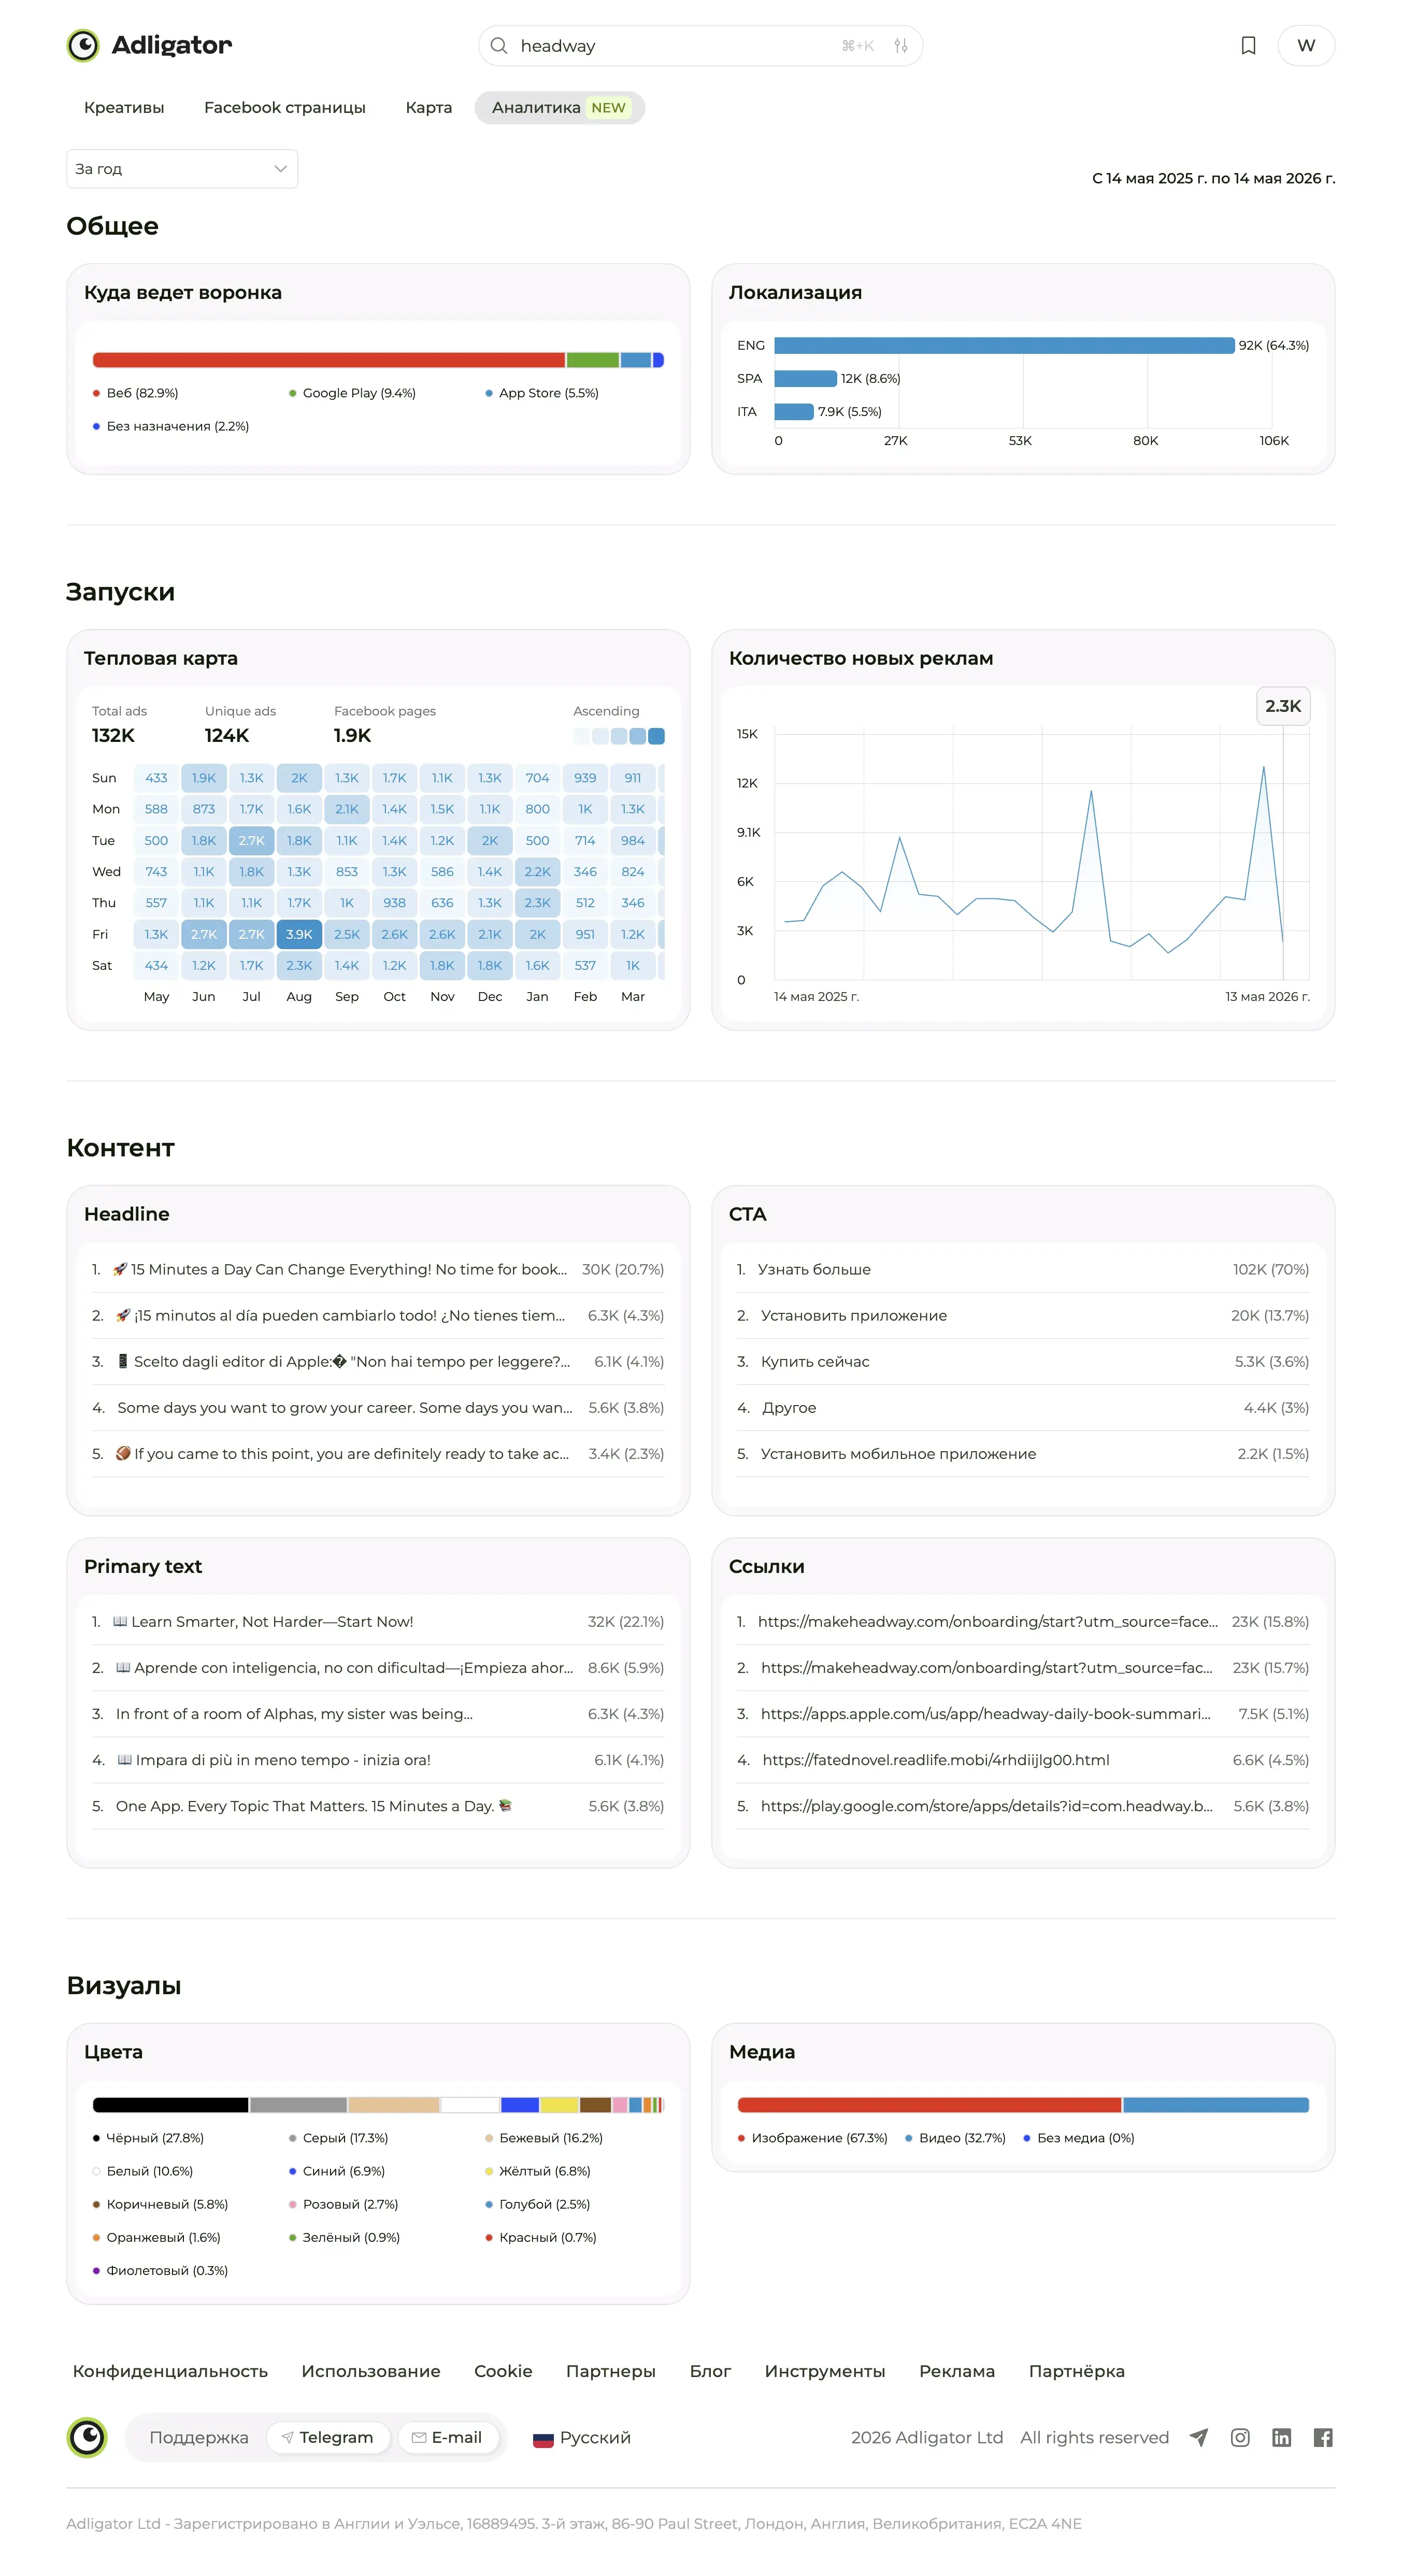The image size is (1402, 2576).
Task: Open the Русский language selector
Action: [582, 2438]
